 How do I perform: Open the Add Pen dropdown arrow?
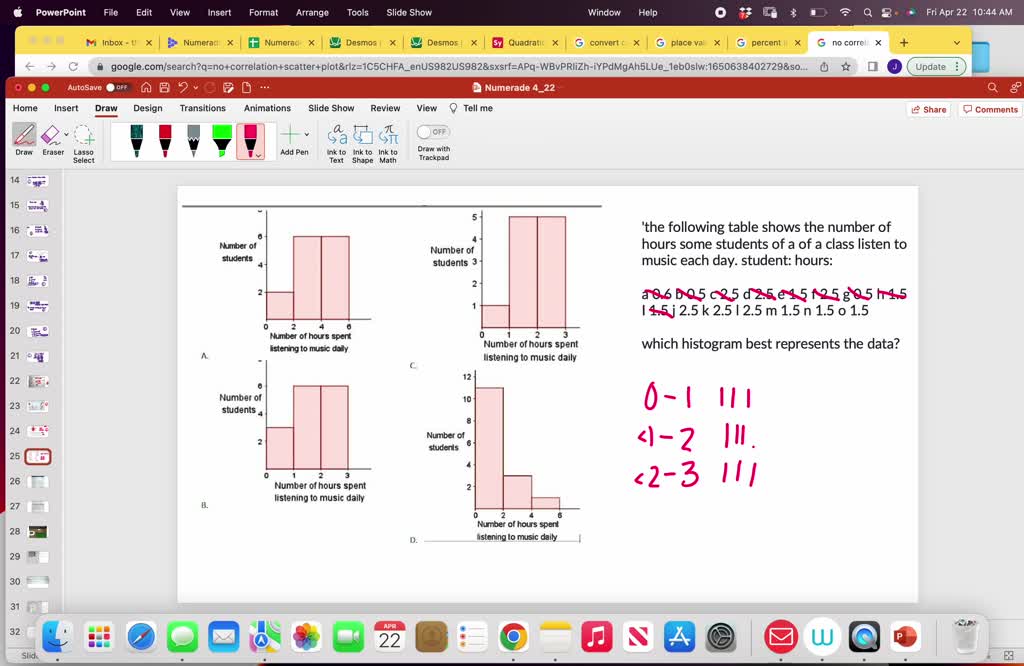pos(307,135)
